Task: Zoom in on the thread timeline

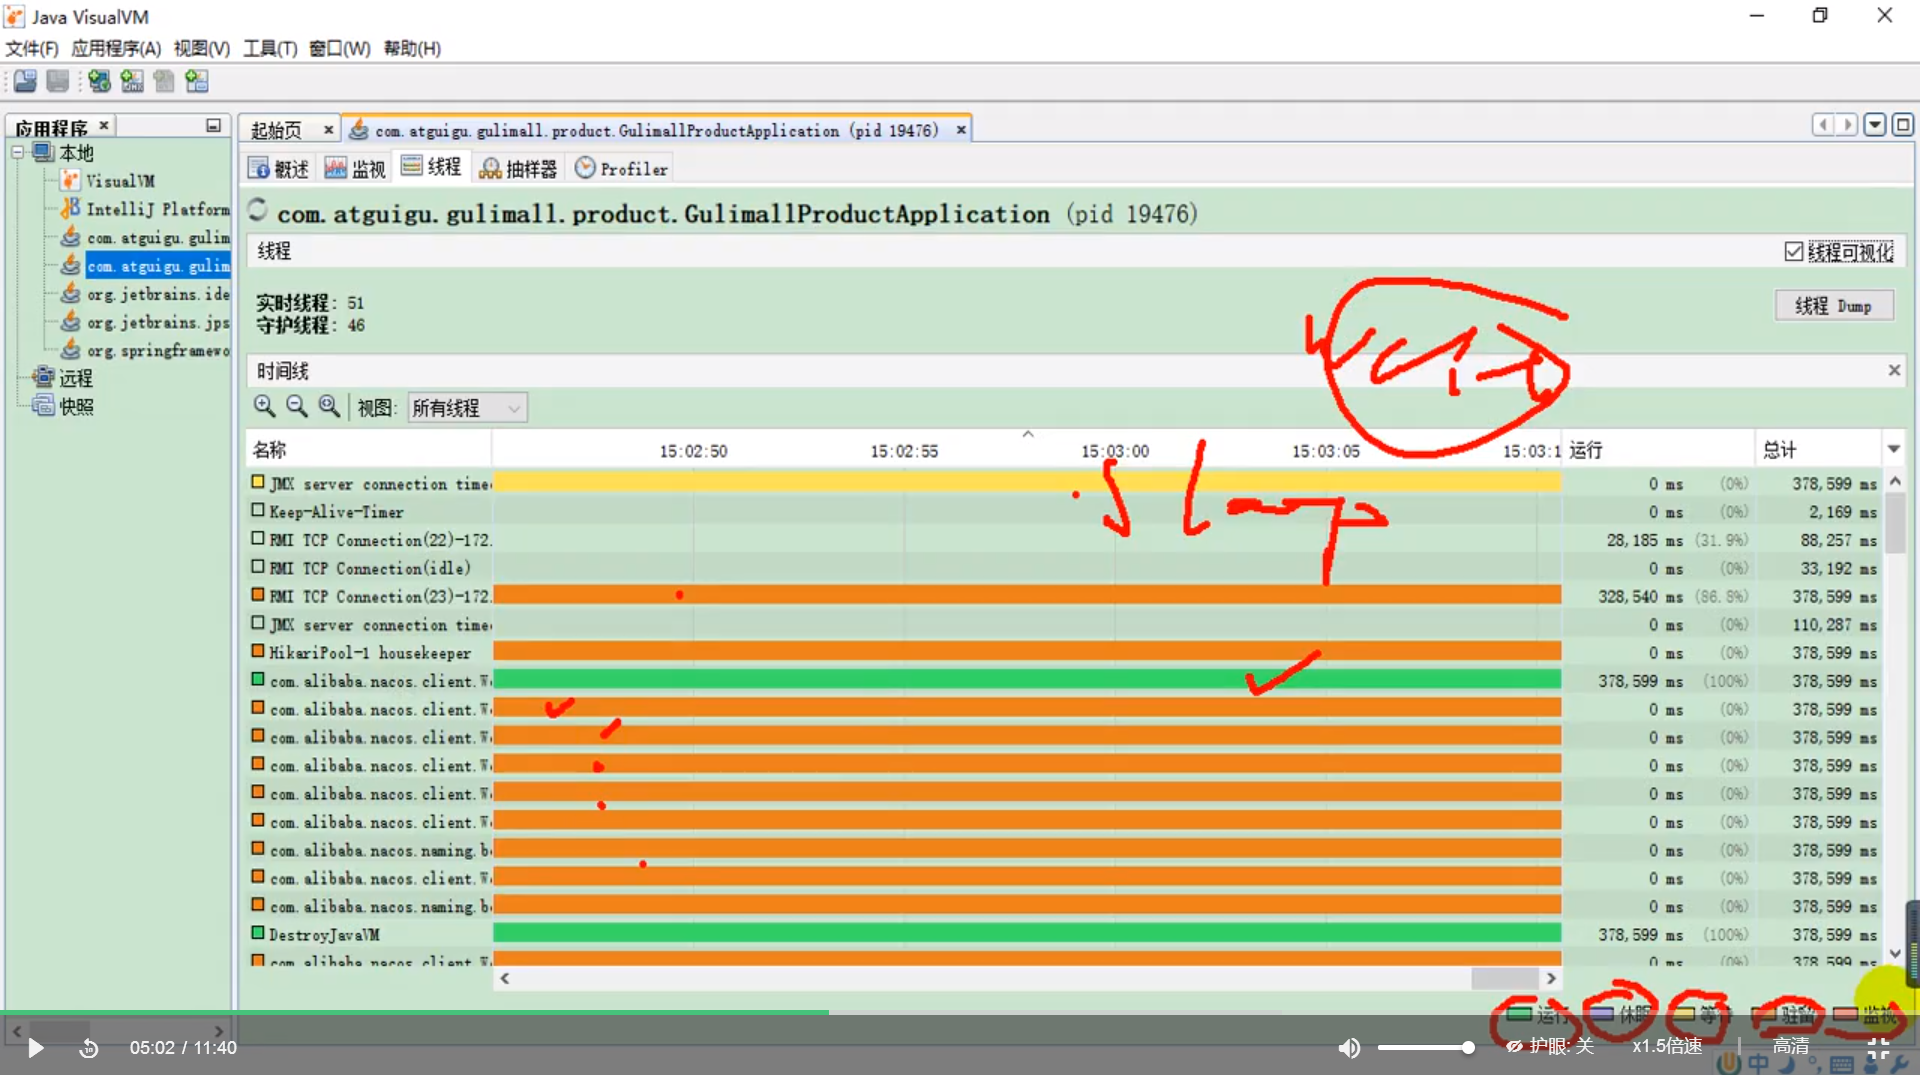Action: (x=264, y=406)
